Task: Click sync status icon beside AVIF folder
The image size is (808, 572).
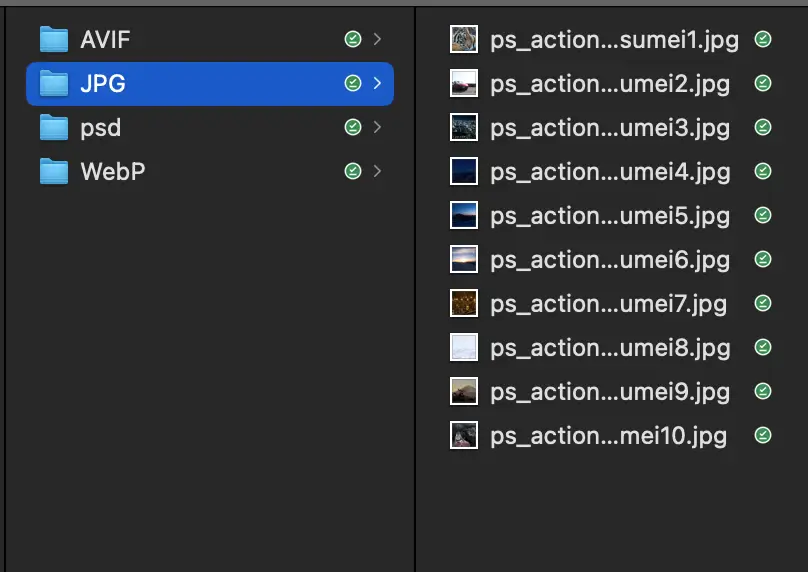Action: (x=352, y=40)
